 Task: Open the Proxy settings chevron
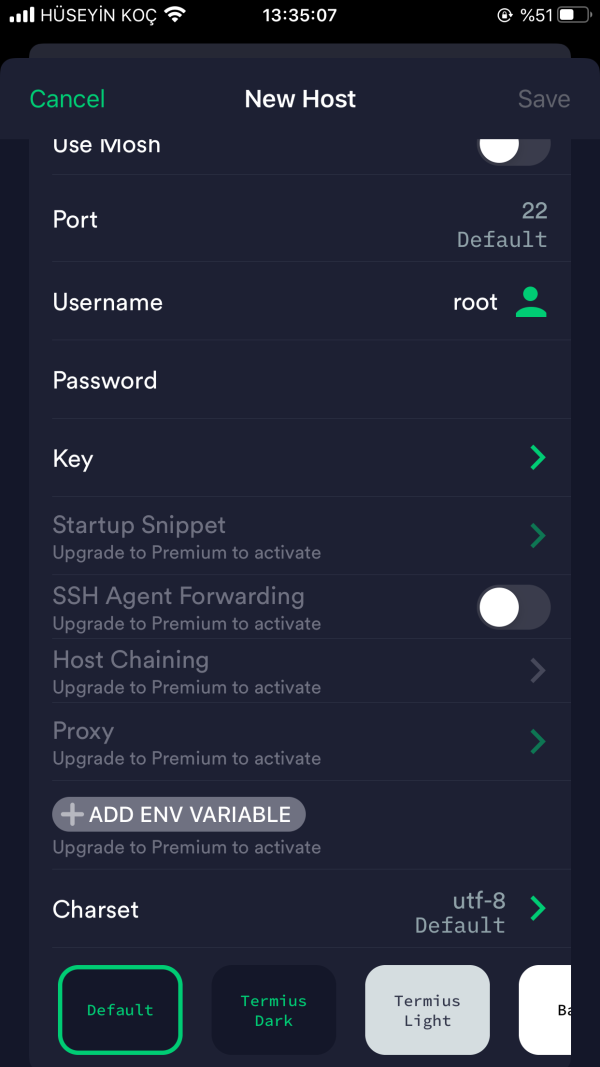coord(538,741)
